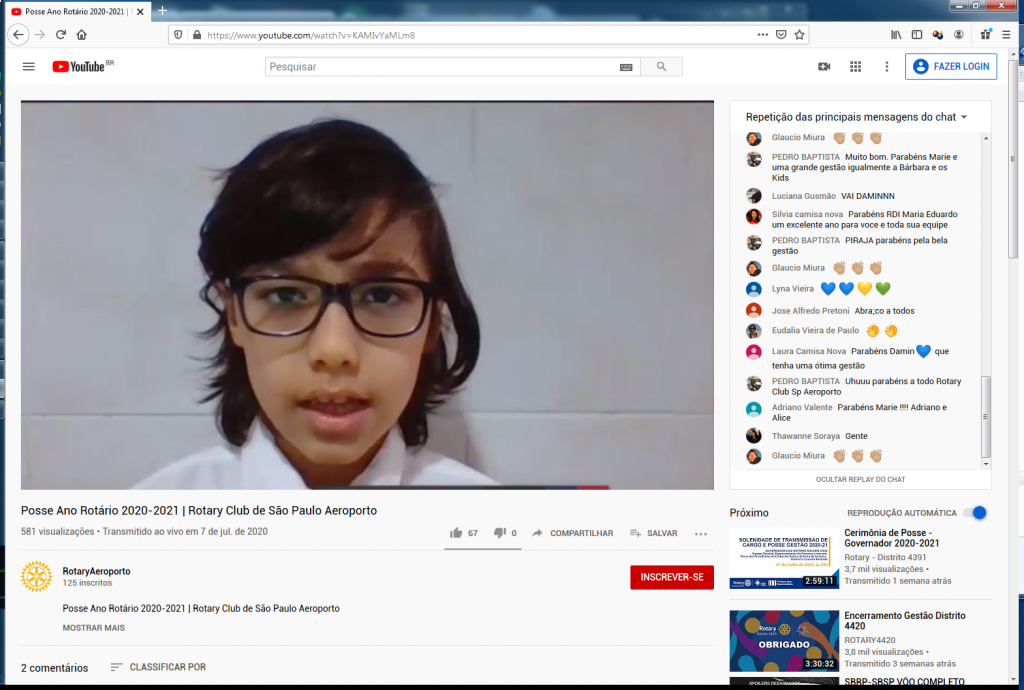Bookmark this page with star icon
This screenshot has width=1024, height=690.
click(x=800, y=34)
